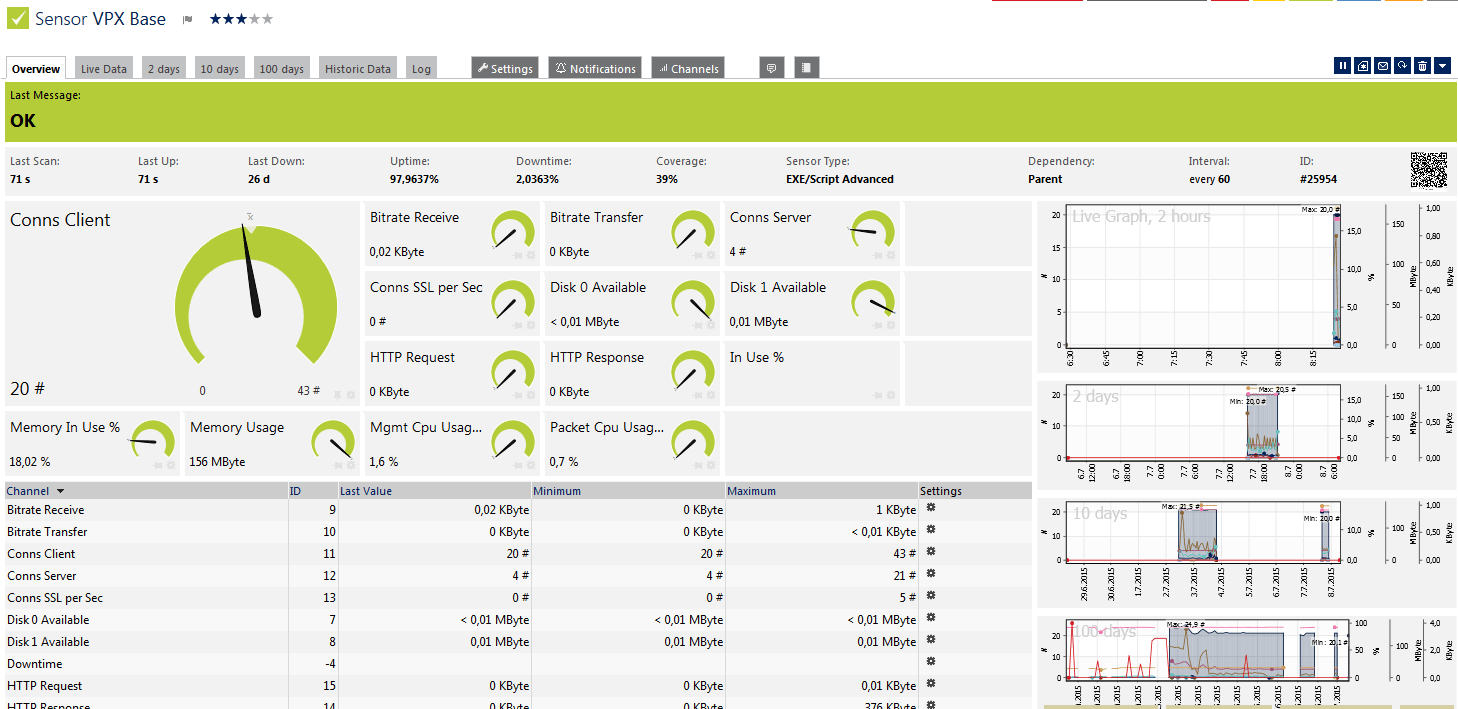Open gear settings for the Bitrate Receive channel

pyautogui.click(x=930, y=509)
